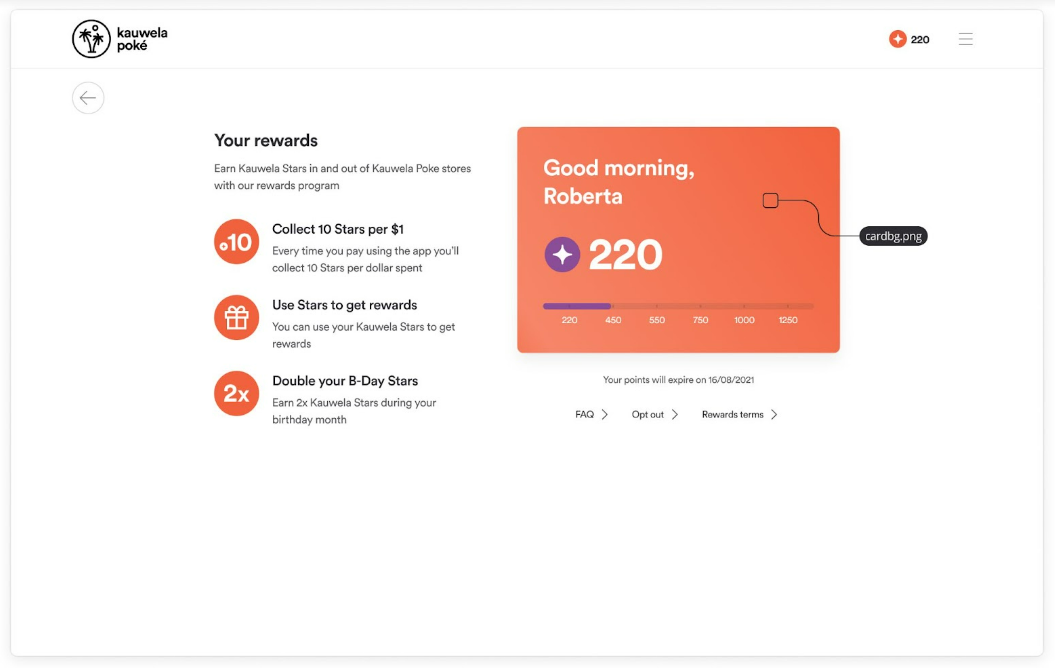This screenshot has height=668, width=1055.
Task: Click the cardbg.png label tag
Action: tap(893, 236)
